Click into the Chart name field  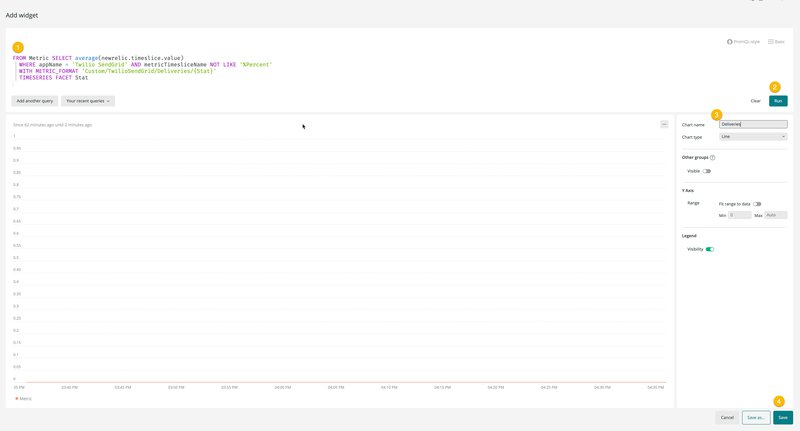pyautogui.click(x=753, y=124)
